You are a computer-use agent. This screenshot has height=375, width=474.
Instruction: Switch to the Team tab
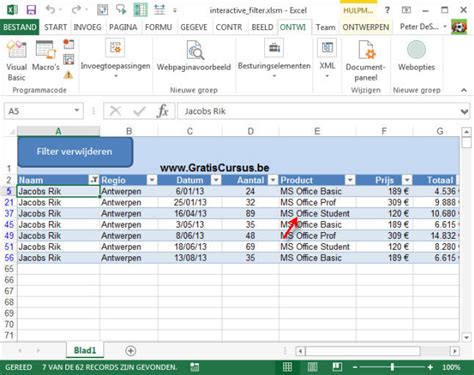325,27
